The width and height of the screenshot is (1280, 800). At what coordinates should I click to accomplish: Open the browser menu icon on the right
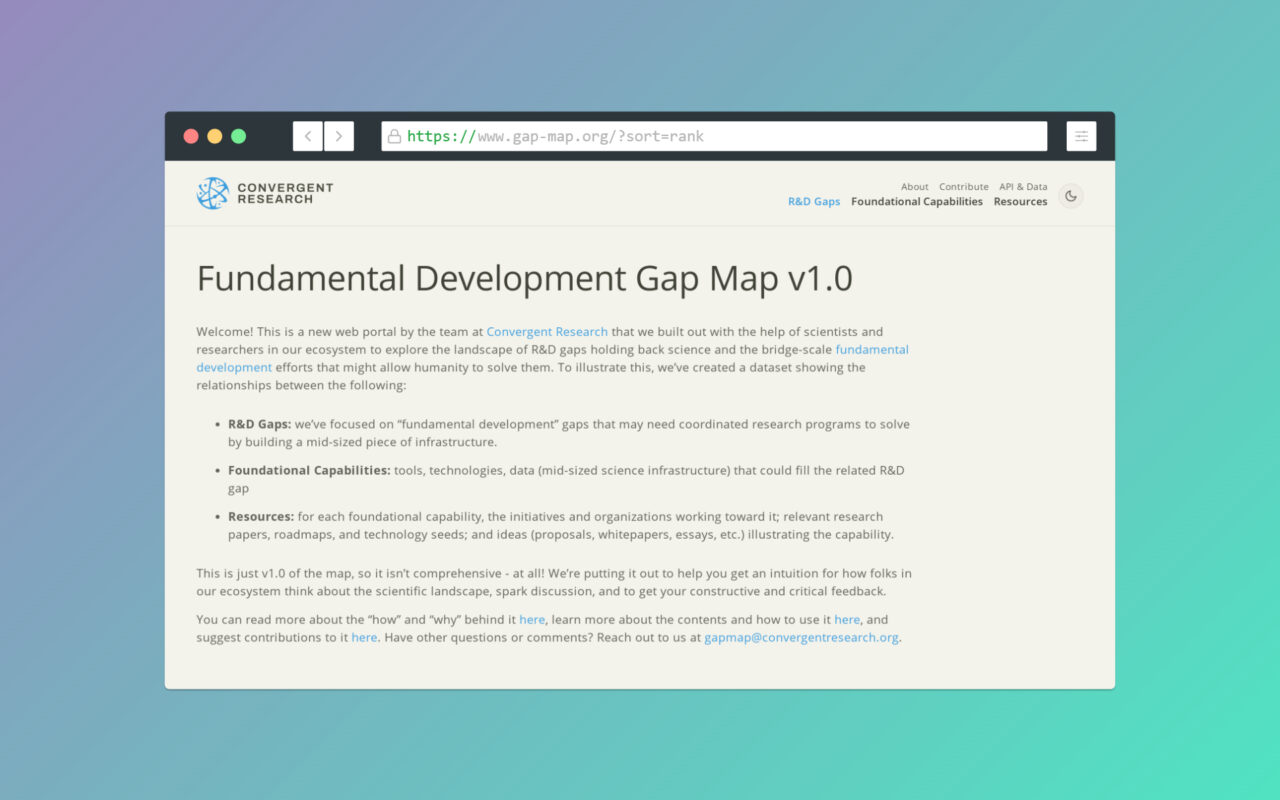(x=1081, y=136)
